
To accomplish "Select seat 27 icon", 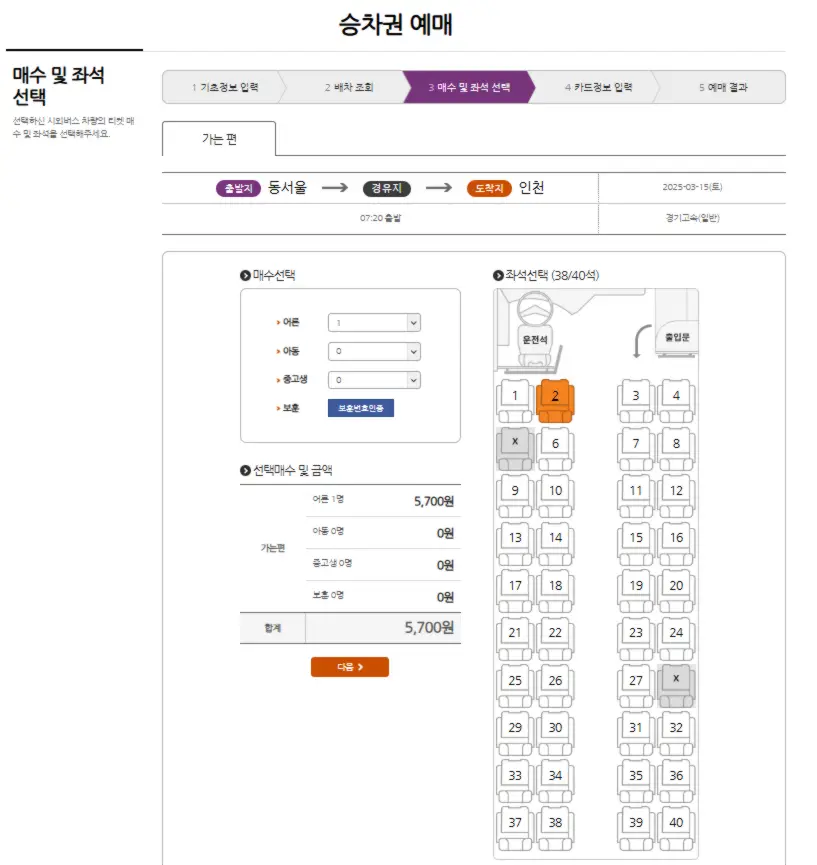I will (636, 685).
